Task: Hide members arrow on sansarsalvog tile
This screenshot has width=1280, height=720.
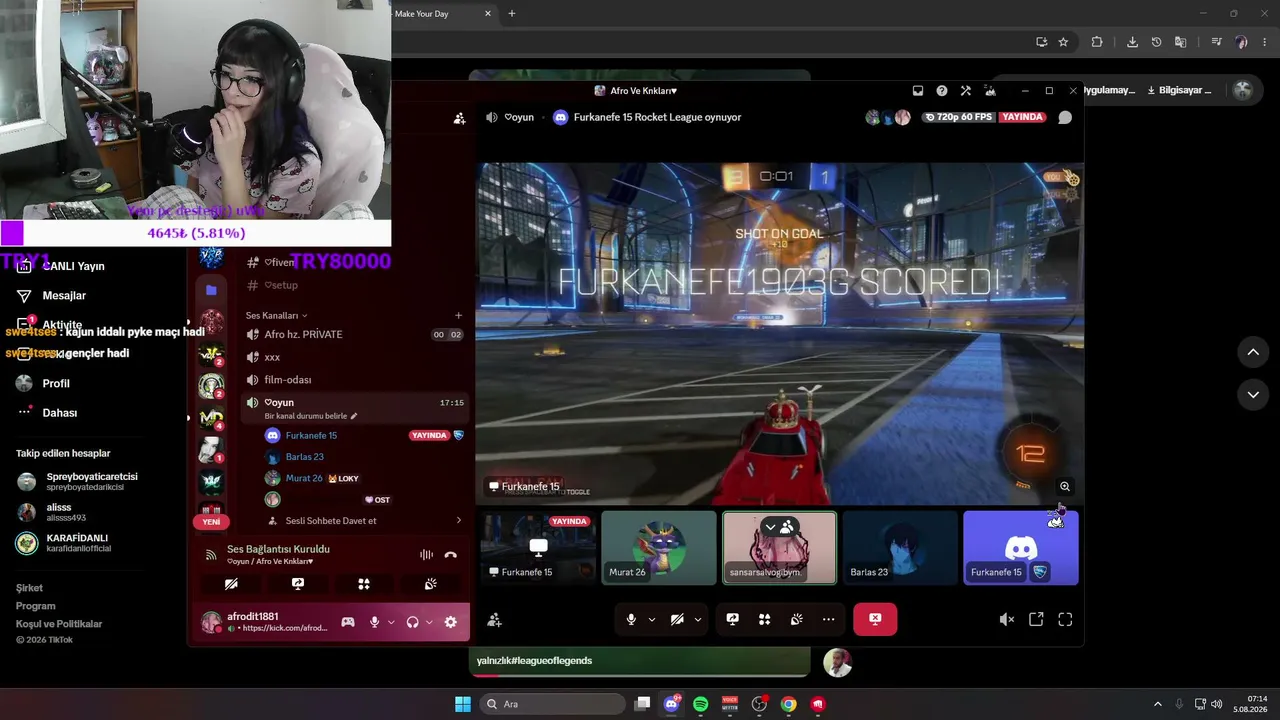Action: (x=769, y=526)
